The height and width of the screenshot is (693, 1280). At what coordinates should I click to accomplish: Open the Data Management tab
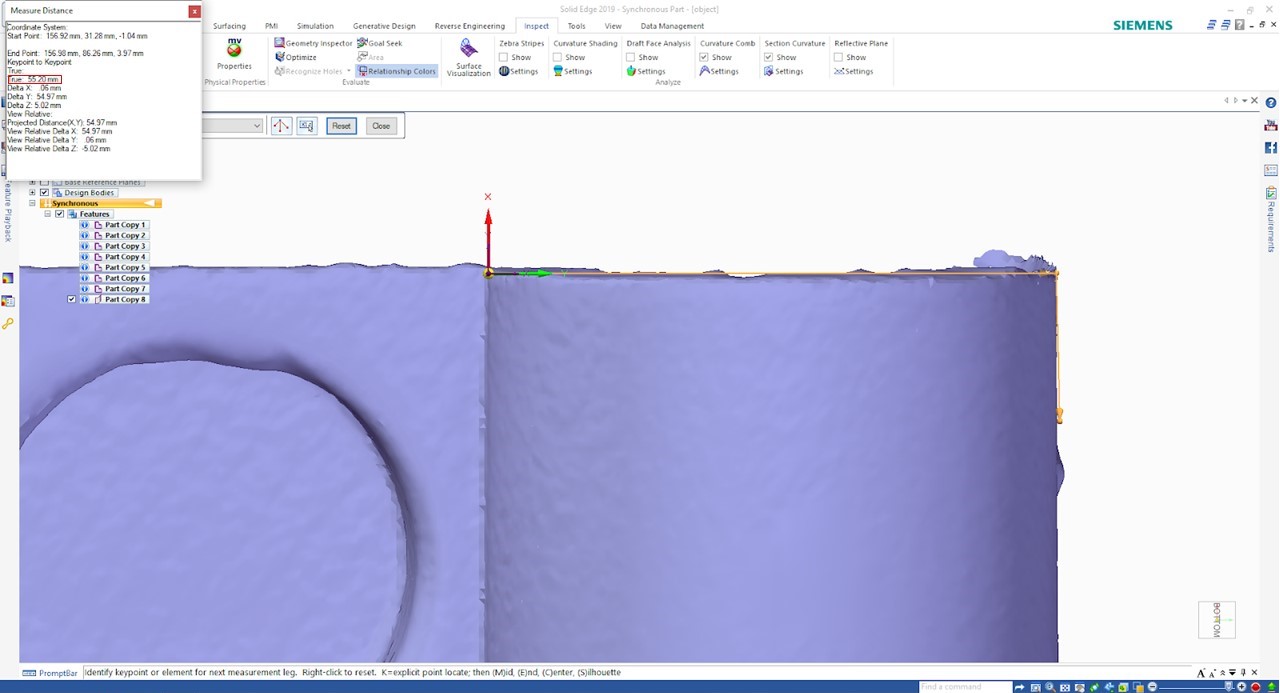672,26
